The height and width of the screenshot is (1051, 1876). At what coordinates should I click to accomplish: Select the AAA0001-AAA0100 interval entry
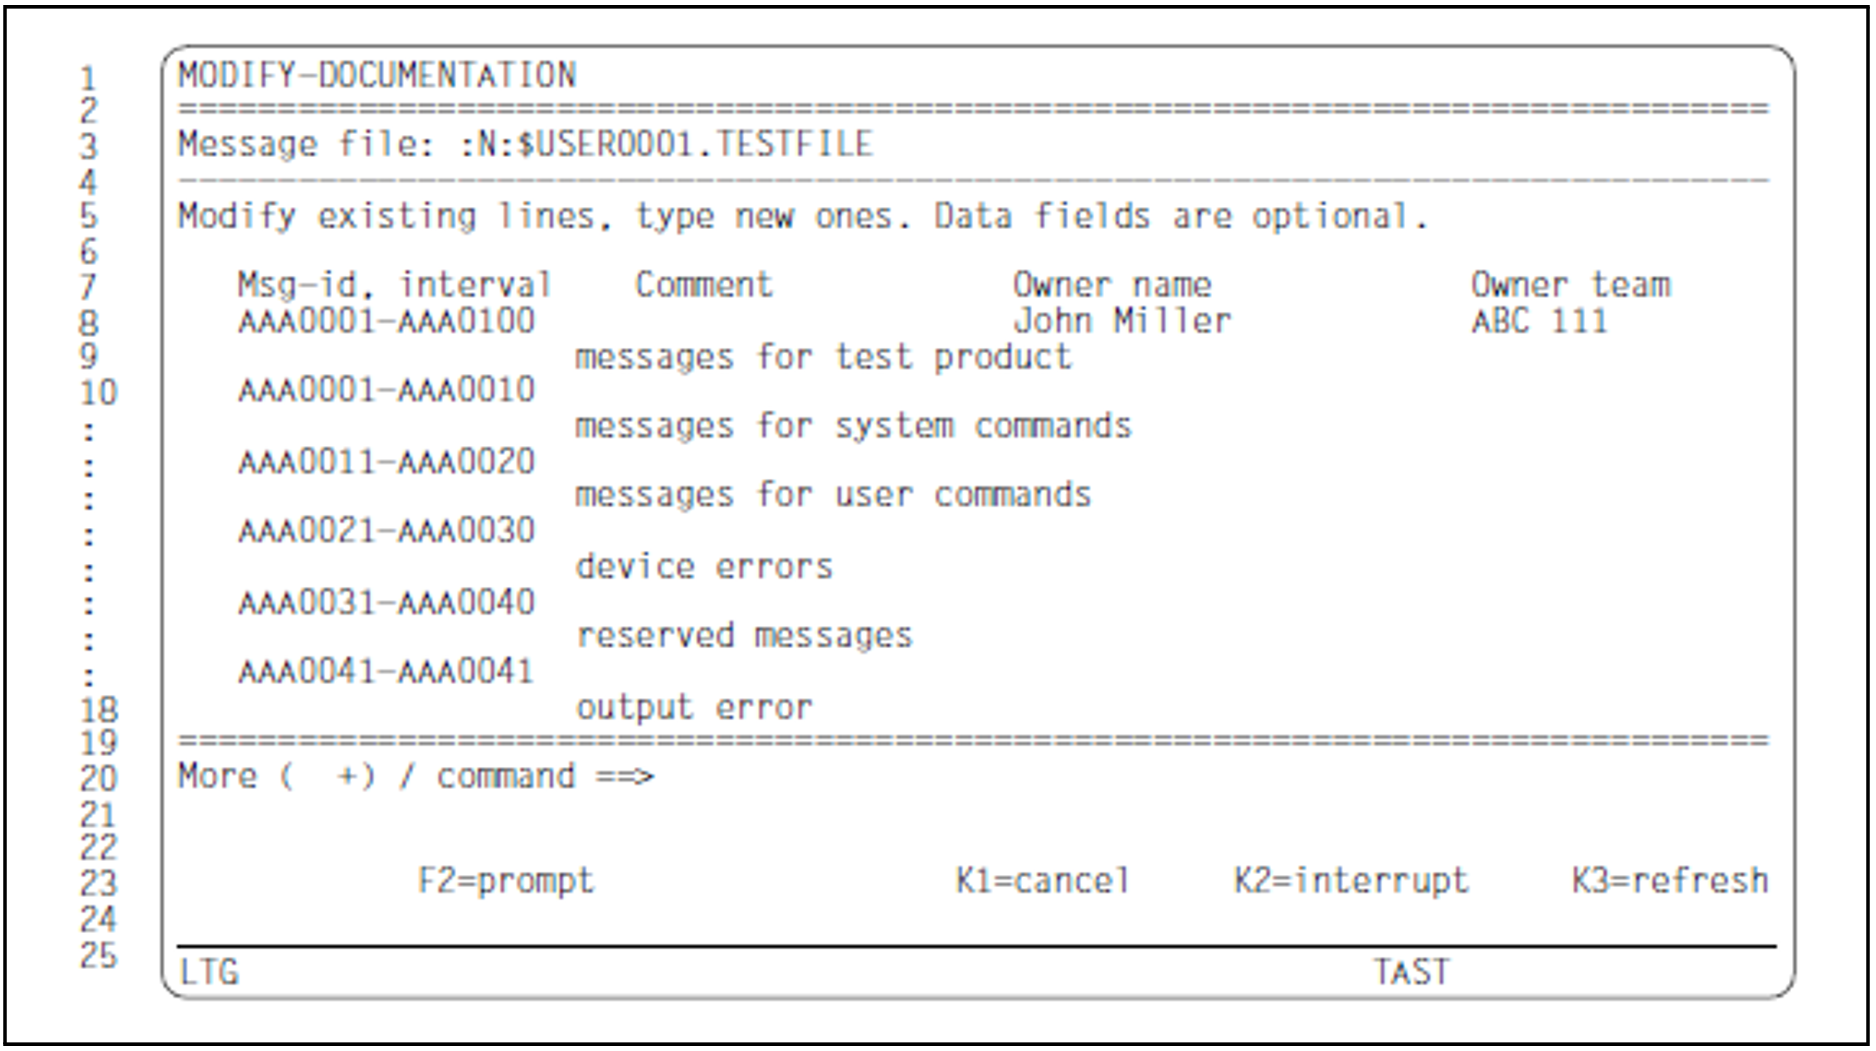coord(386,322)
